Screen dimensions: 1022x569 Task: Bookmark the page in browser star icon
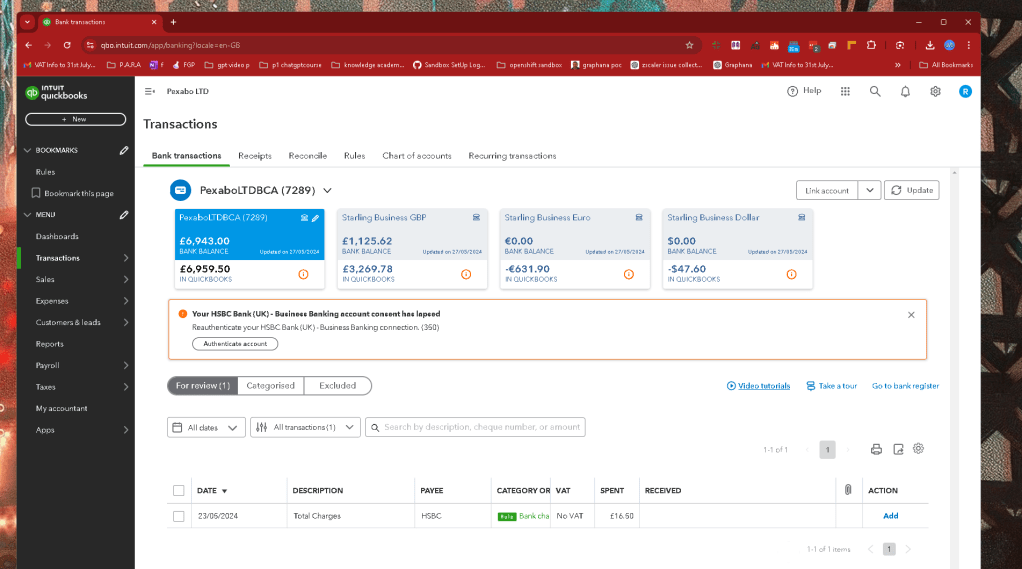point(689,45)
